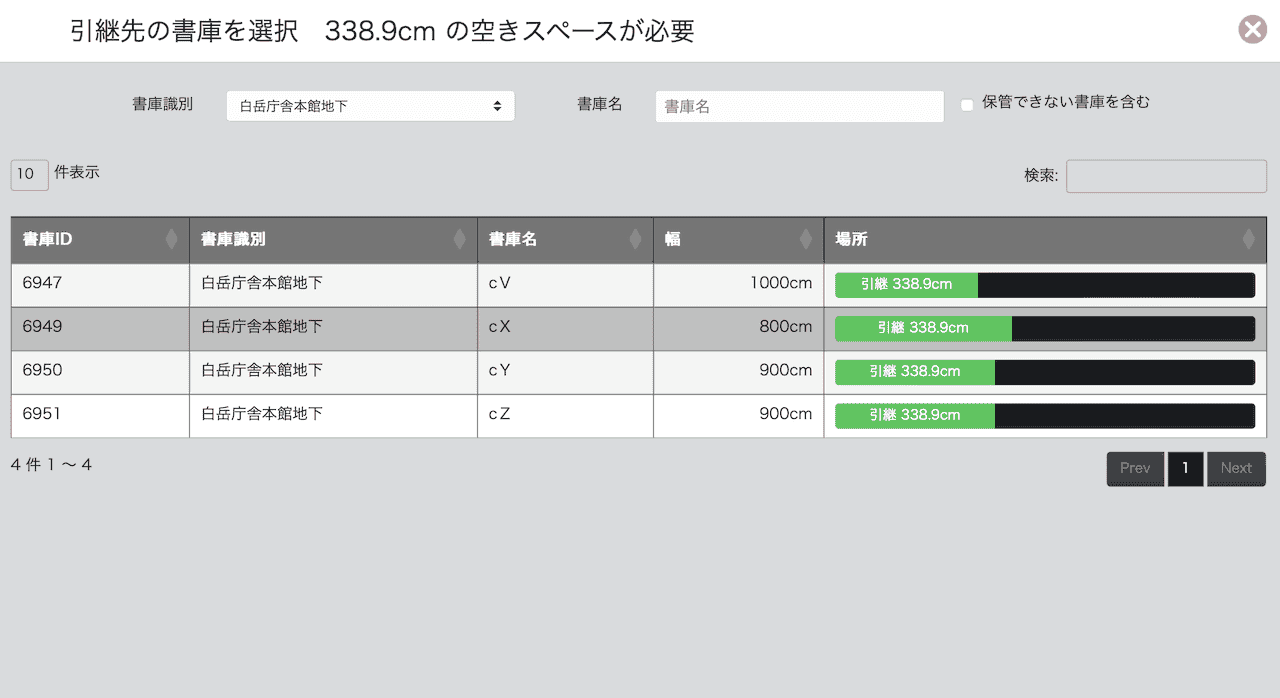Click the 検索 search input box
This screenshot has height=698, width=1280.
(1165, 176)
